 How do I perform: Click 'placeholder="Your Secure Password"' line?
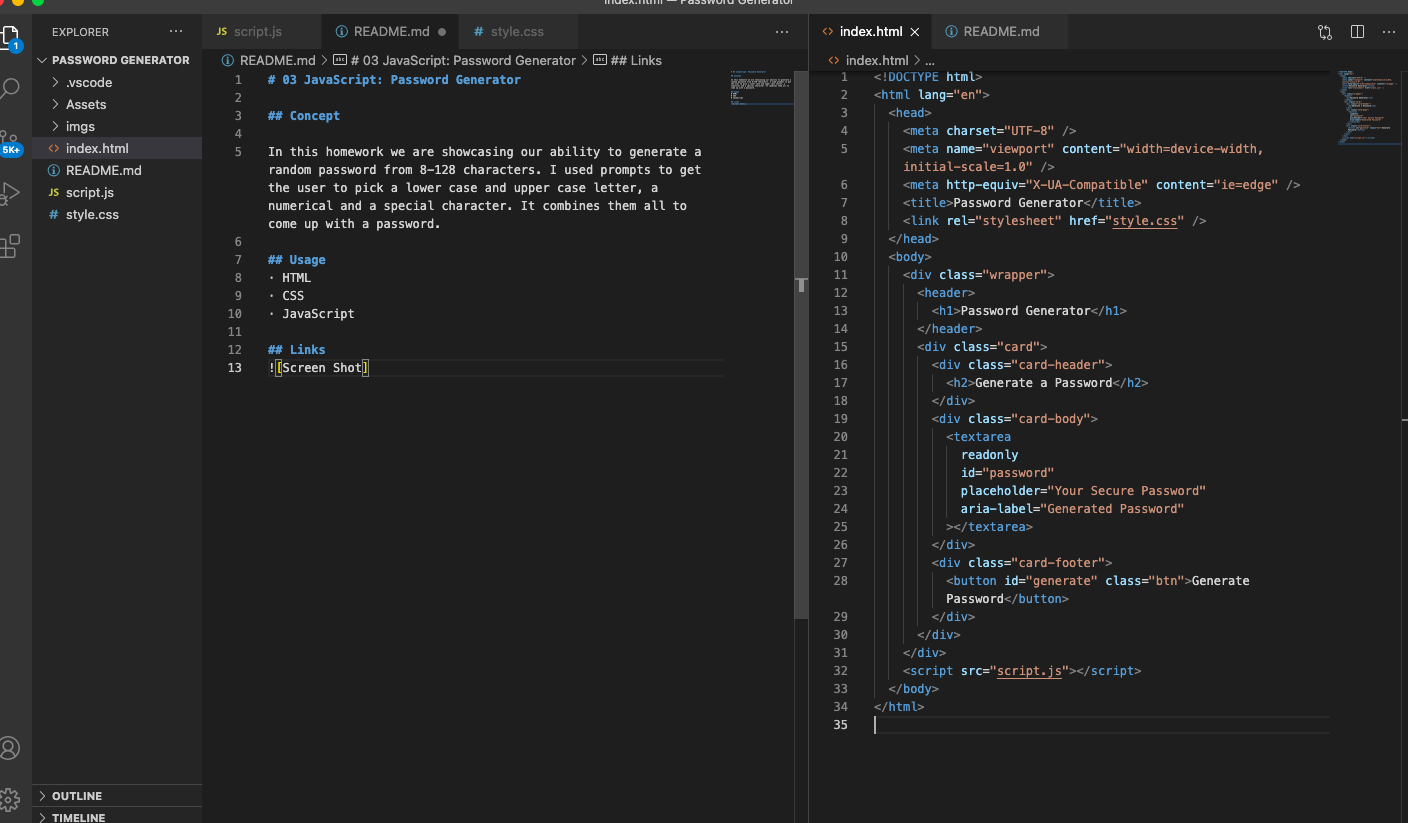coord(1083,491)
